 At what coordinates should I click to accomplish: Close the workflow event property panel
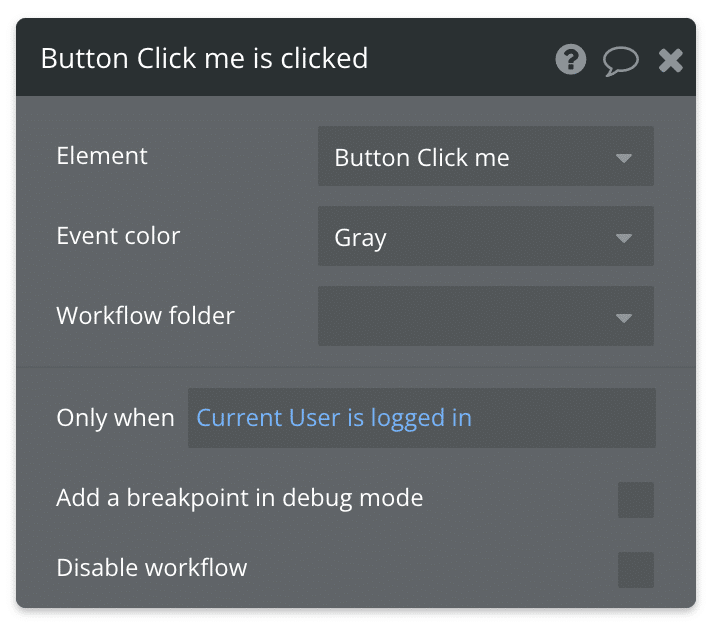pyautogui.click(x=670, y=60)
